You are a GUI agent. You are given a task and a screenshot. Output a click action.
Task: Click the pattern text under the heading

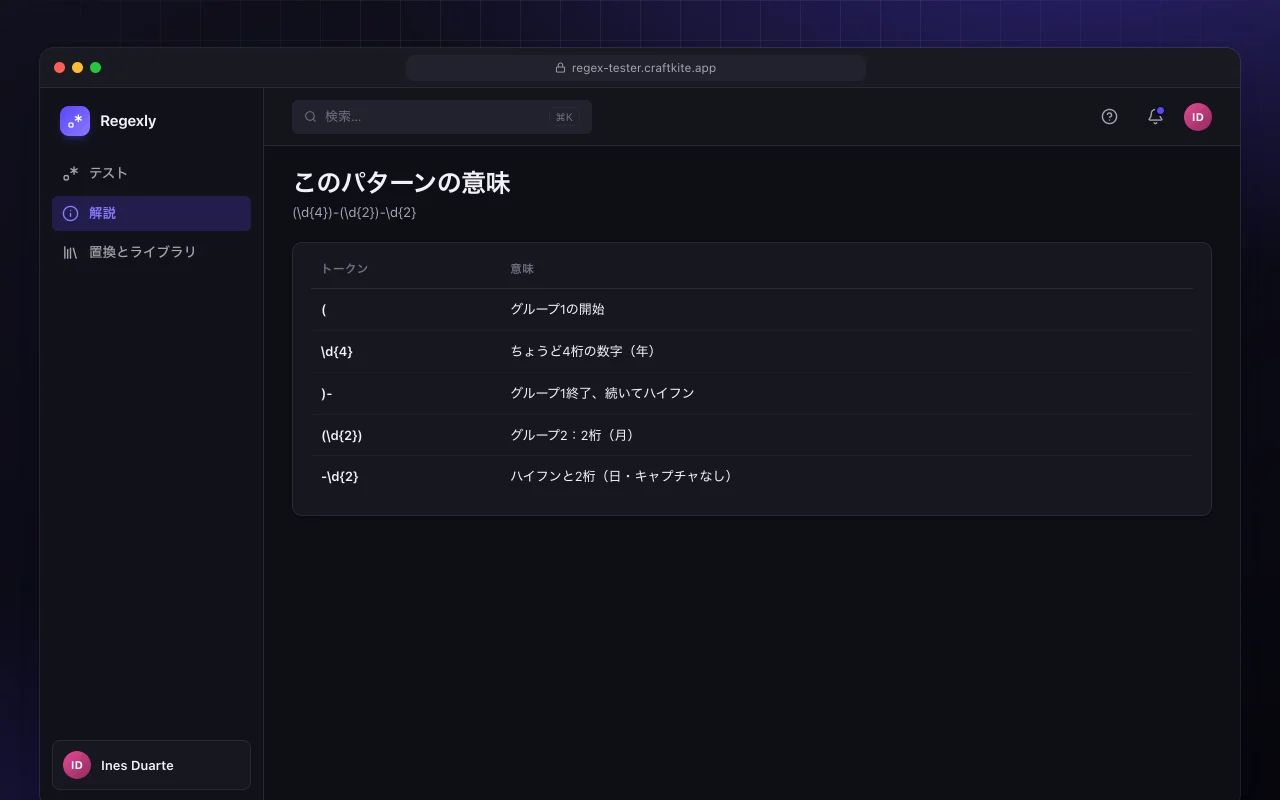354,213
